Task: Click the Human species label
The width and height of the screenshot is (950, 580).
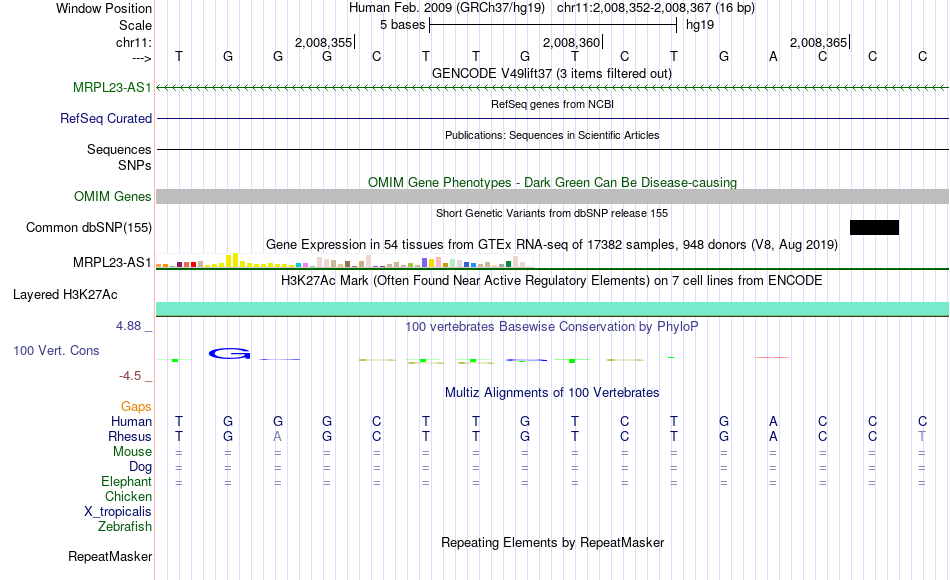Action: click(131, 421)
